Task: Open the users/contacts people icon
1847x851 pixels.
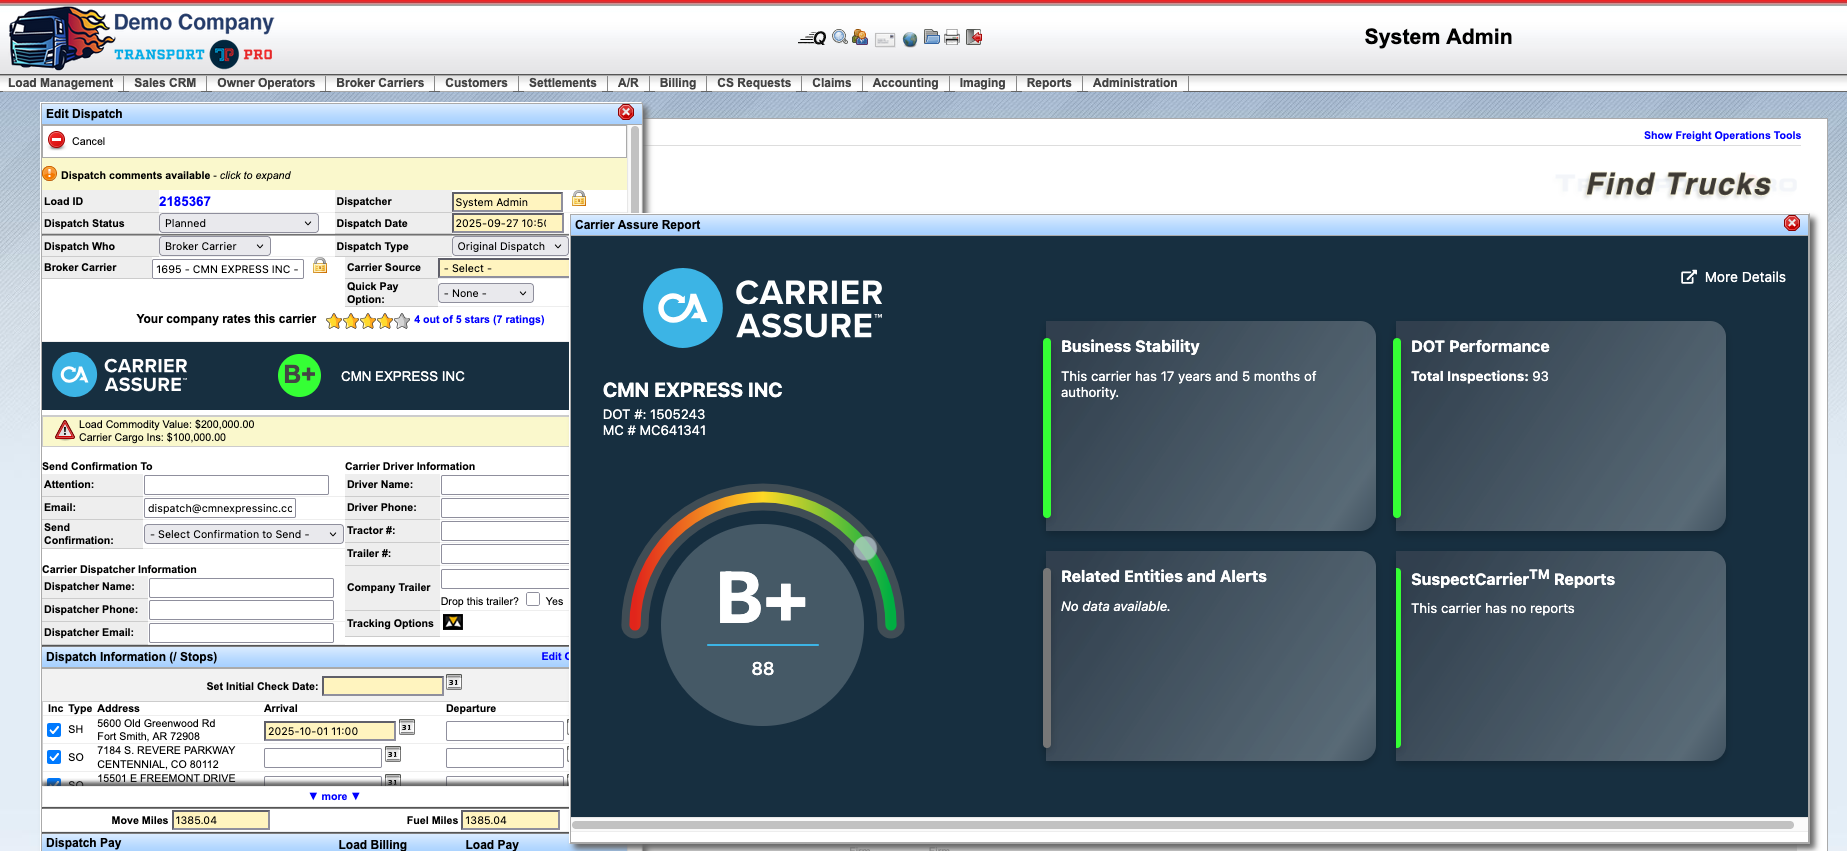Action: [860, 37]
